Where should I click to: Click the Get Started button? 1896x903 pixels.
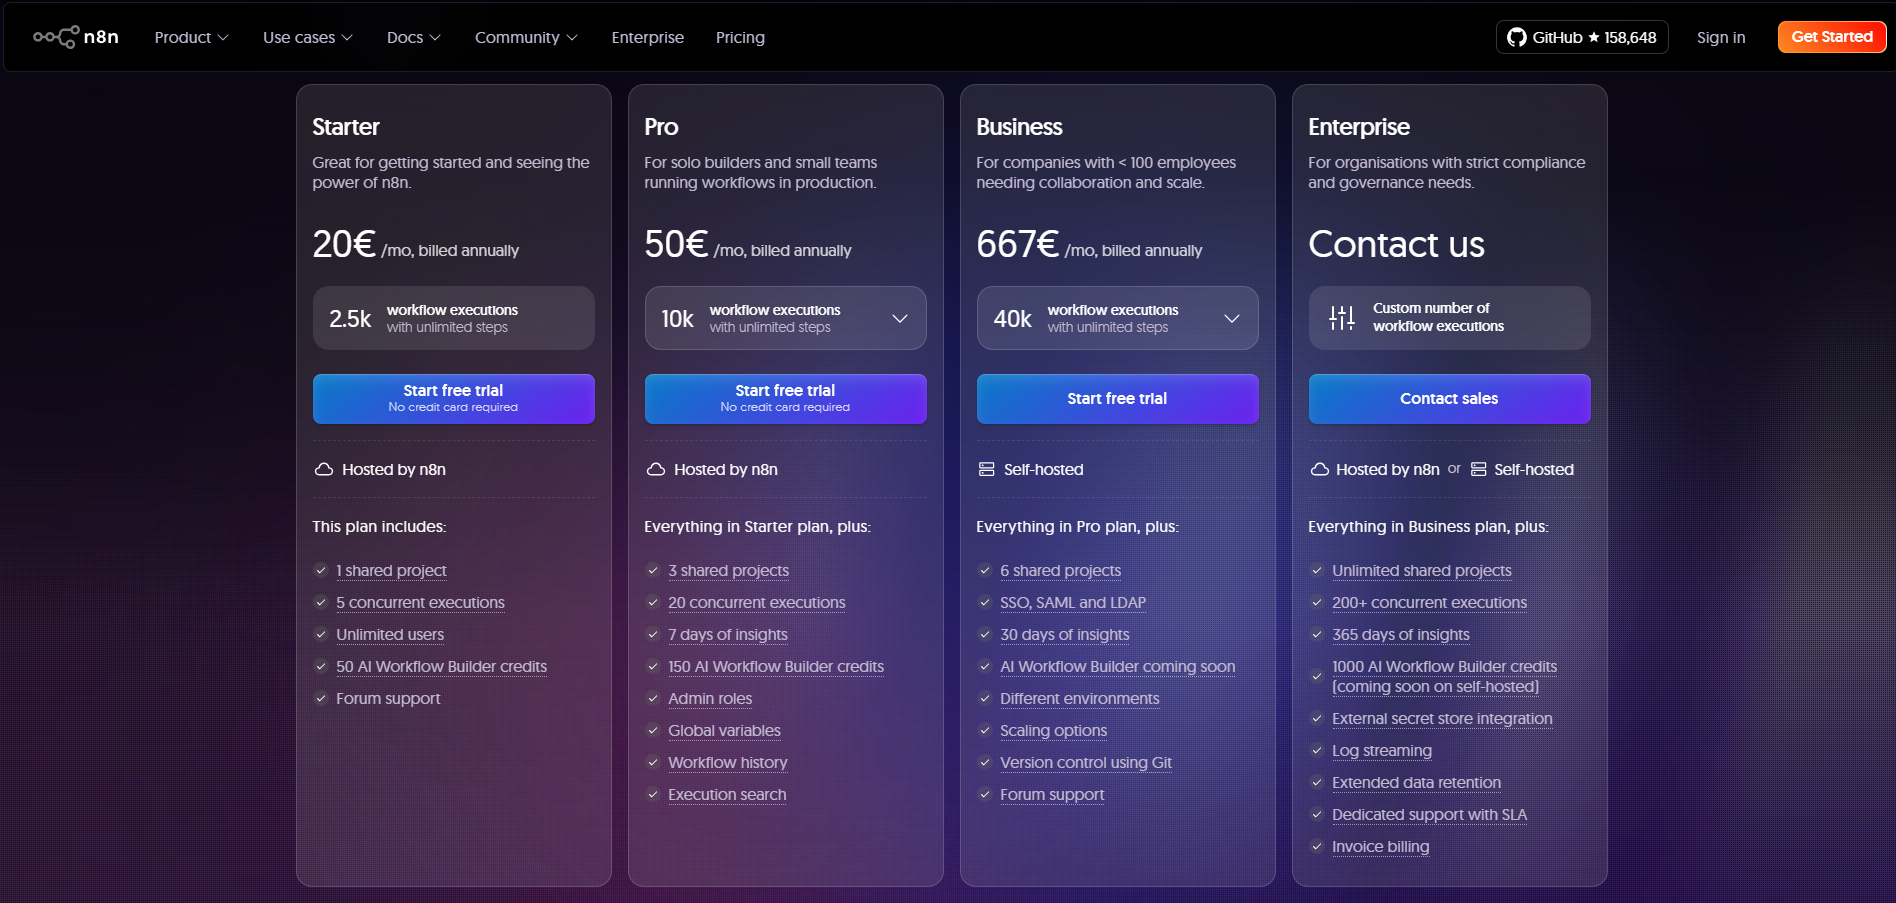coord(1831,36)
